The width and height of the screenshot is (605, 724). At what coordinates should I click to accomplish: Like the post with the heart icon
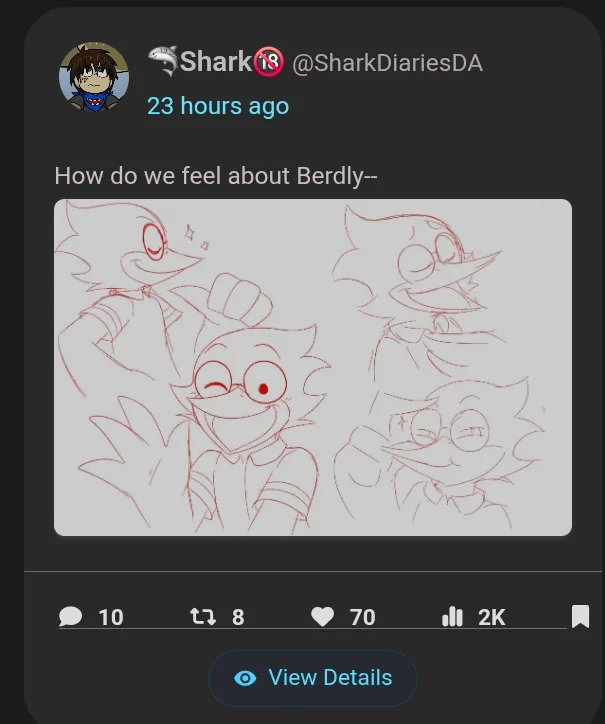coord(322,617)
